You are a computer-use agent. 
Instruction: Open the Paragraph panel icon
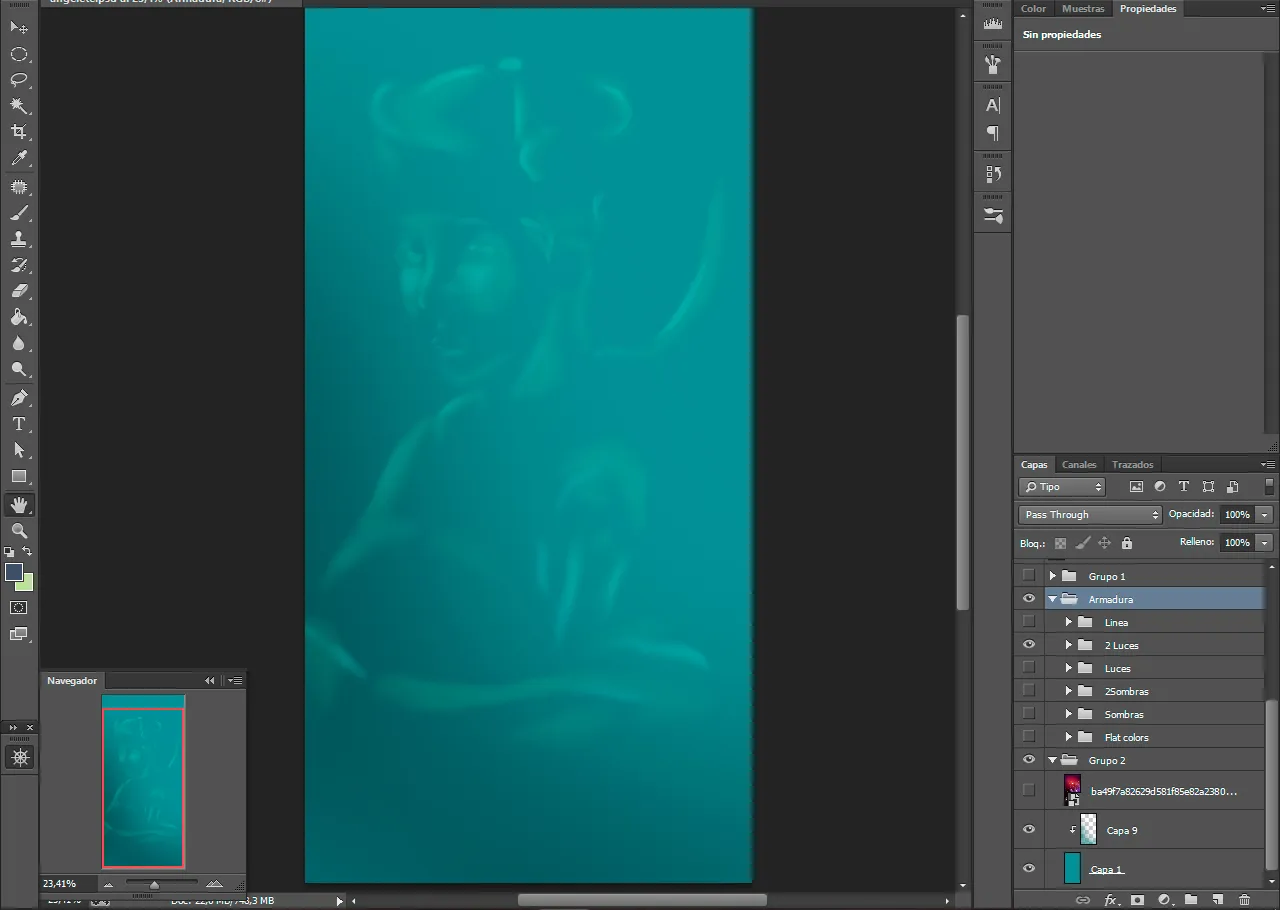[x=993, y=132]
